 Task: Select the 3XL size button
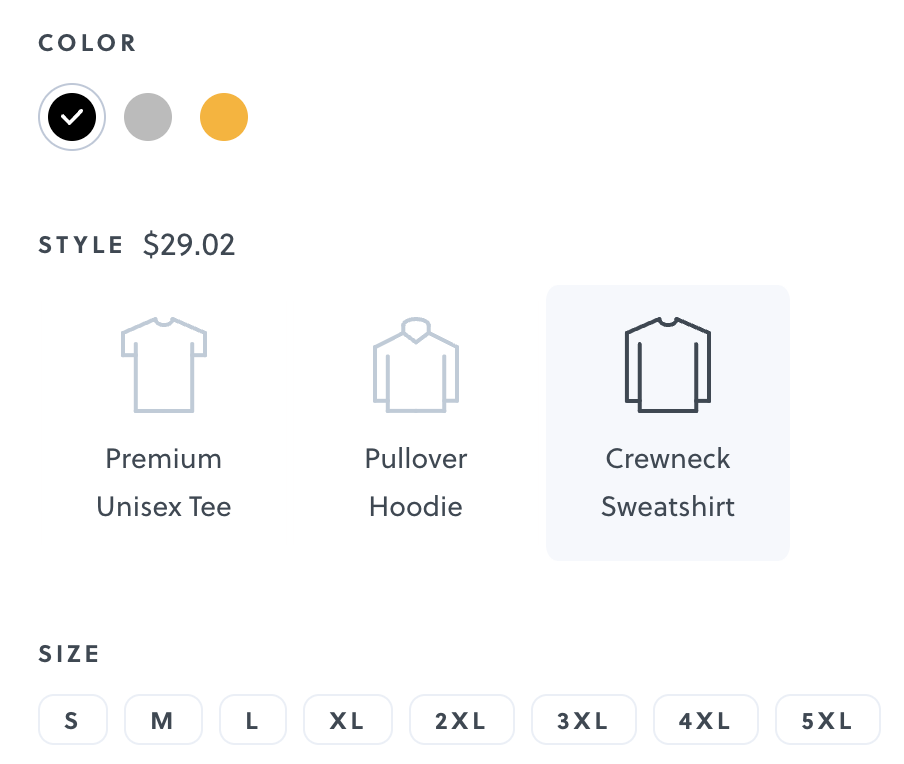pos(584,720)
